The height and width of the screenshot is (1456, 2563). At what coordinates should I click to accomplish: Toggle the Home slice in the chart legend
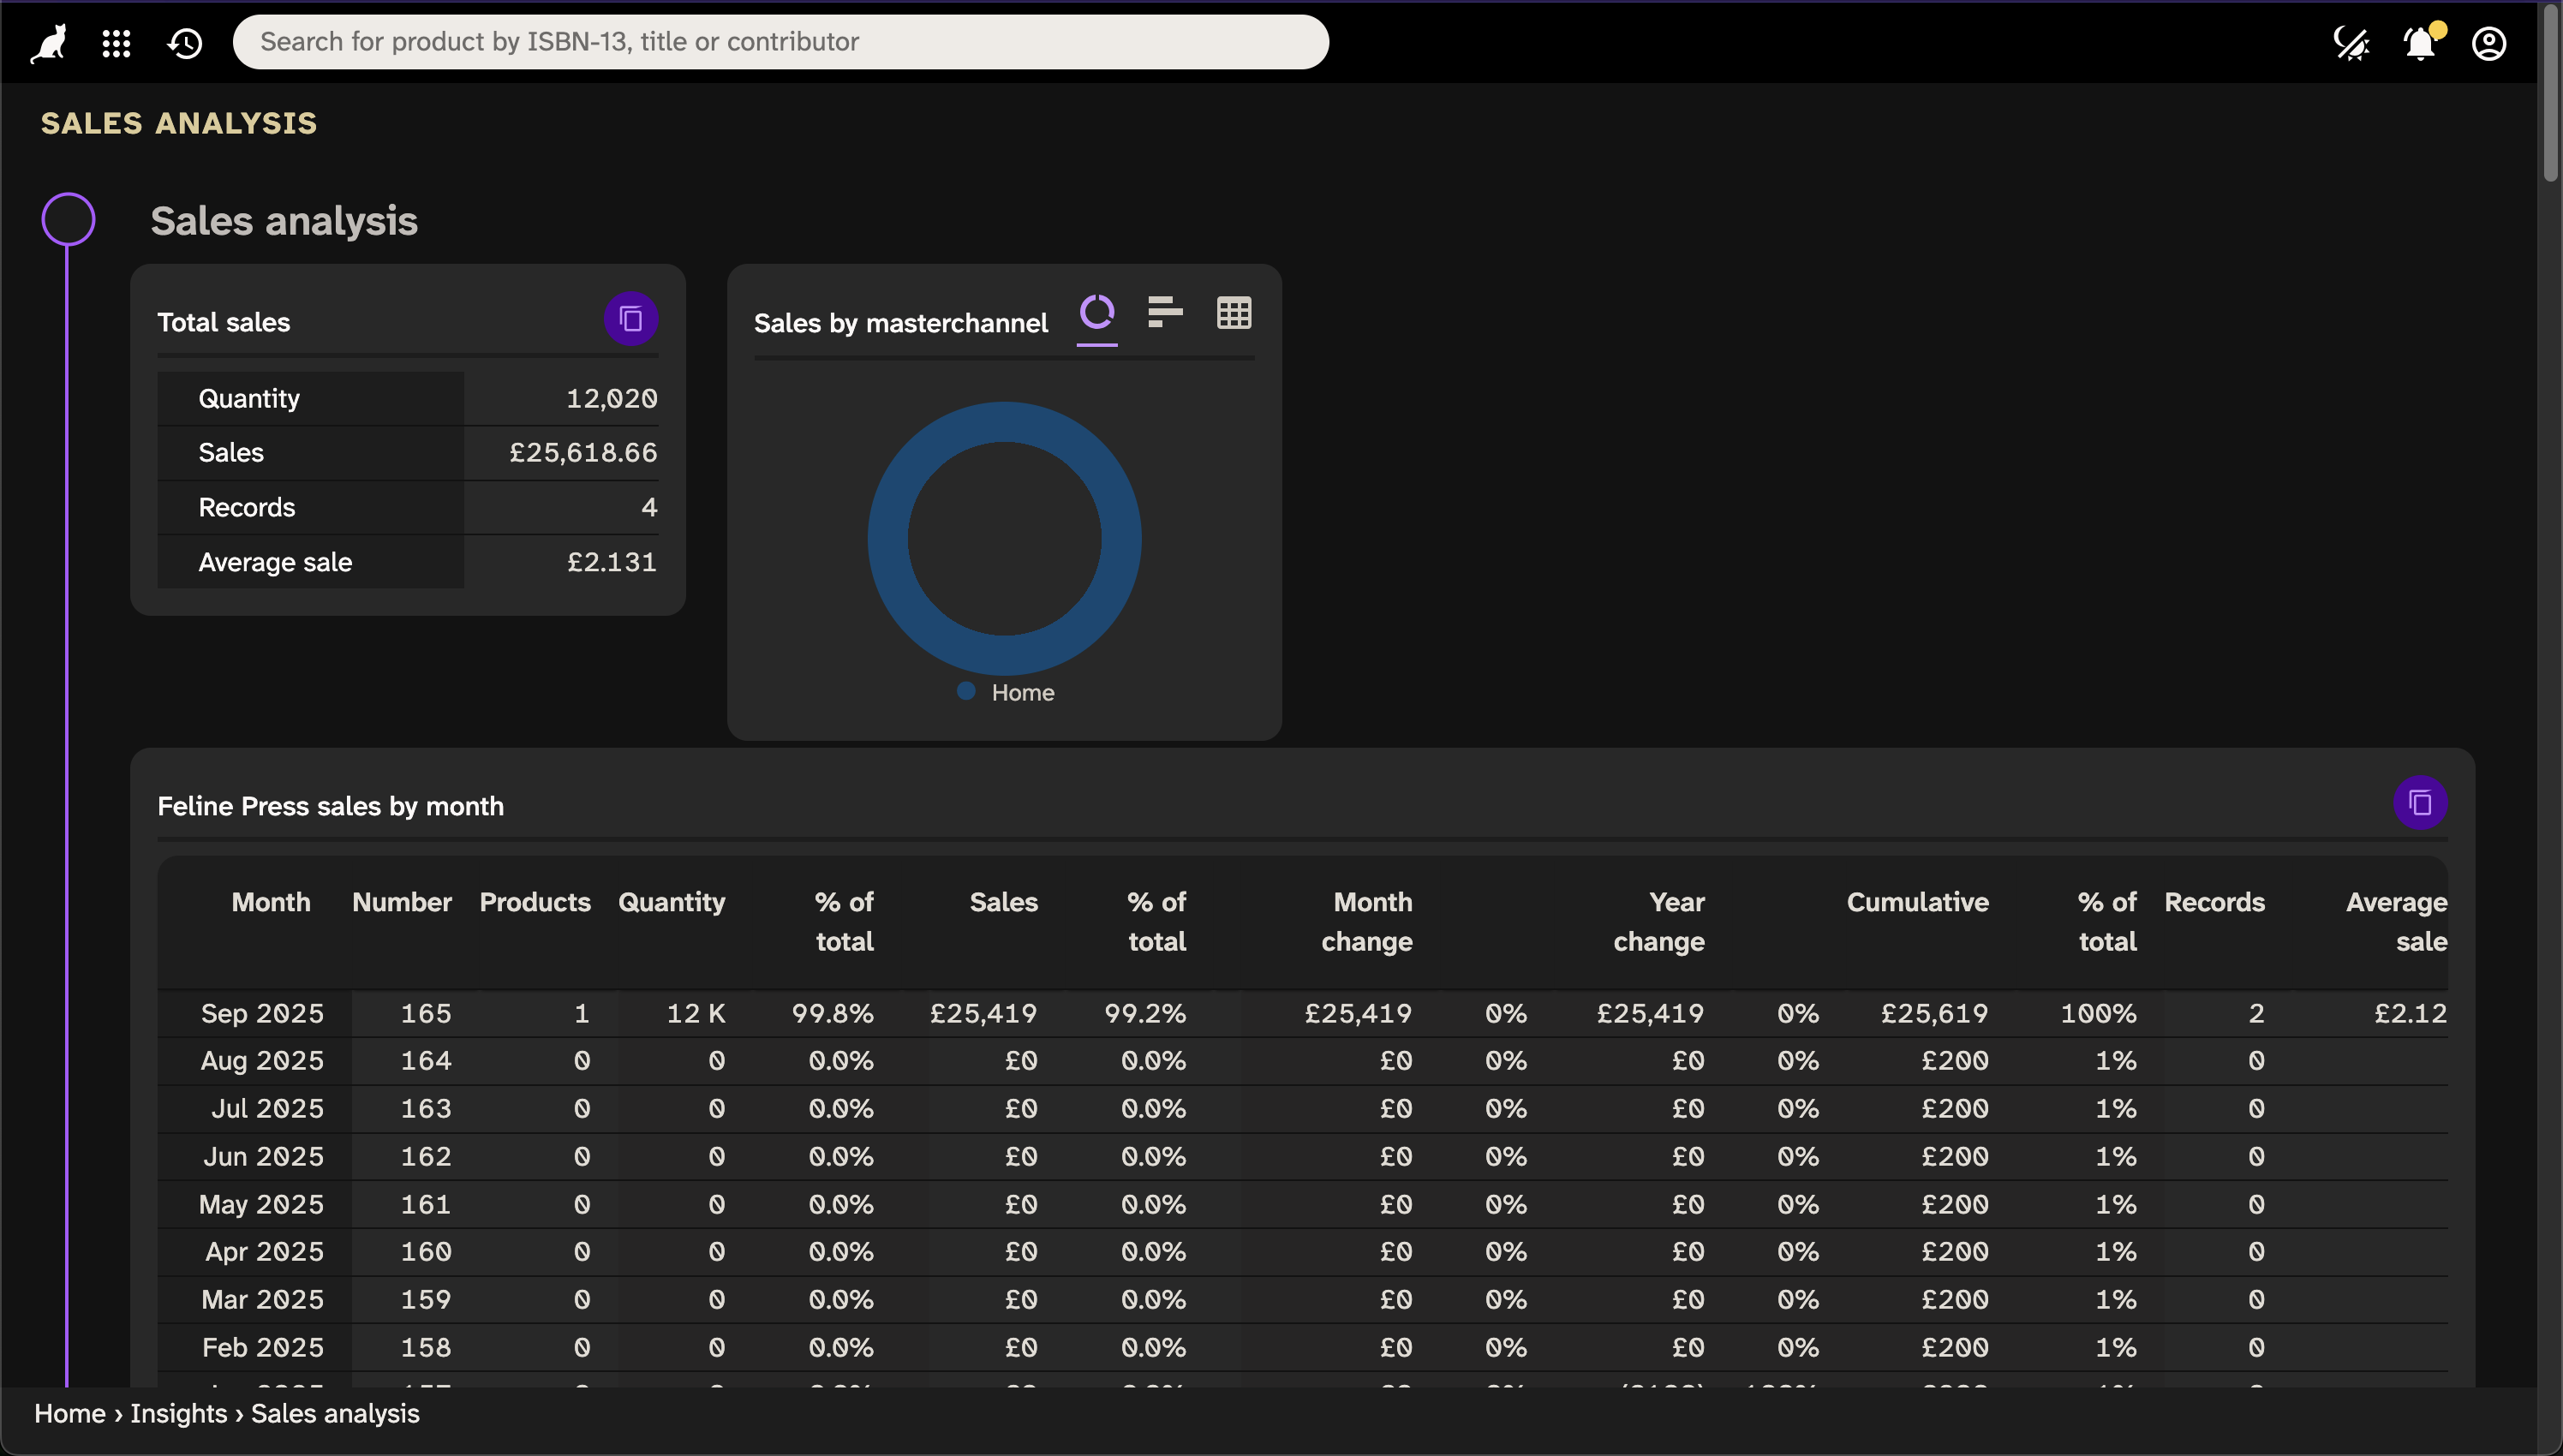click(1005, 691)
